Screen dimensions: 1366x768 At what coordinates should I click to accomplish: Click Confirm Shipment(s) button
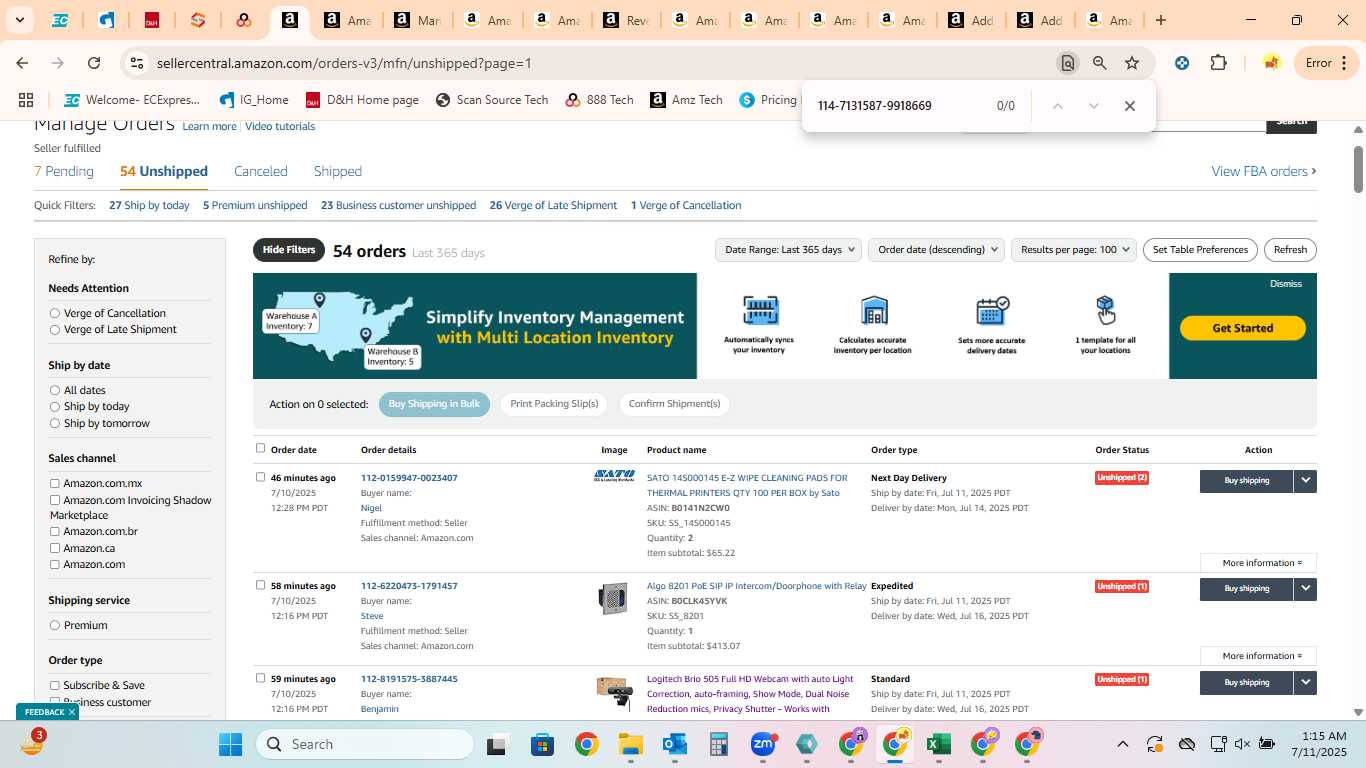674,404
